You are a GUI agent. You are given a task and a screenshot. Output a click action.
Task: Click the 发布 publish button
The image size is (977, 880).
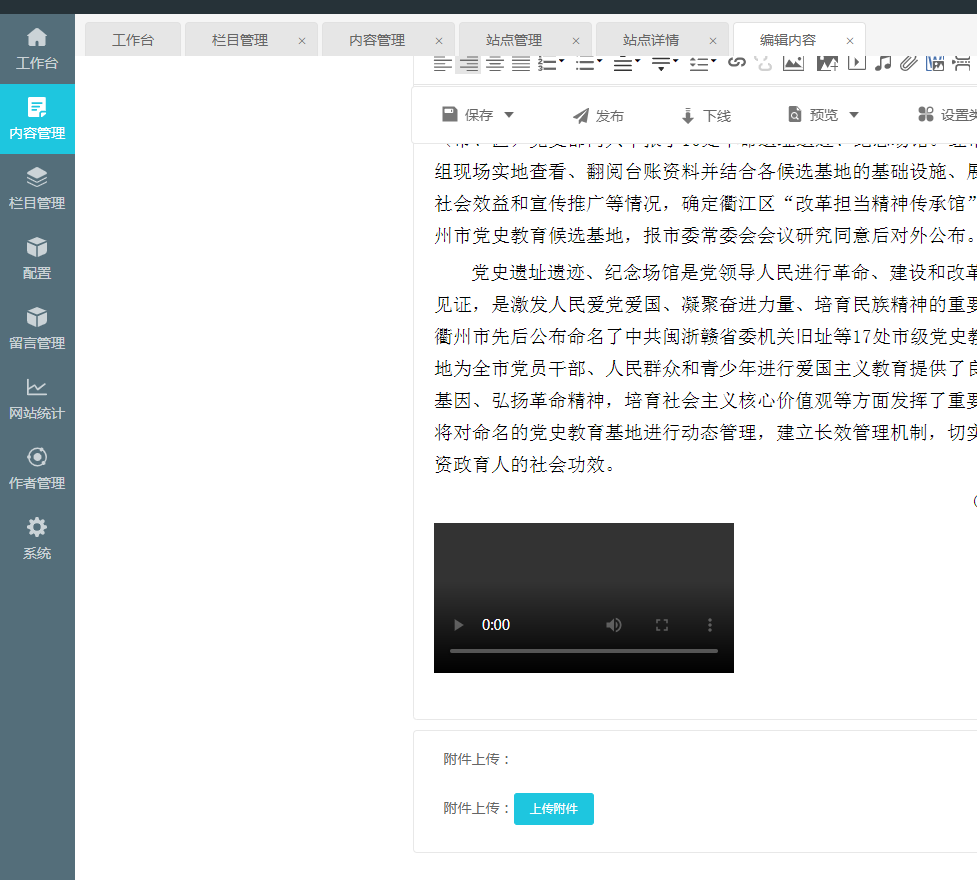click(x=598, y=116)
